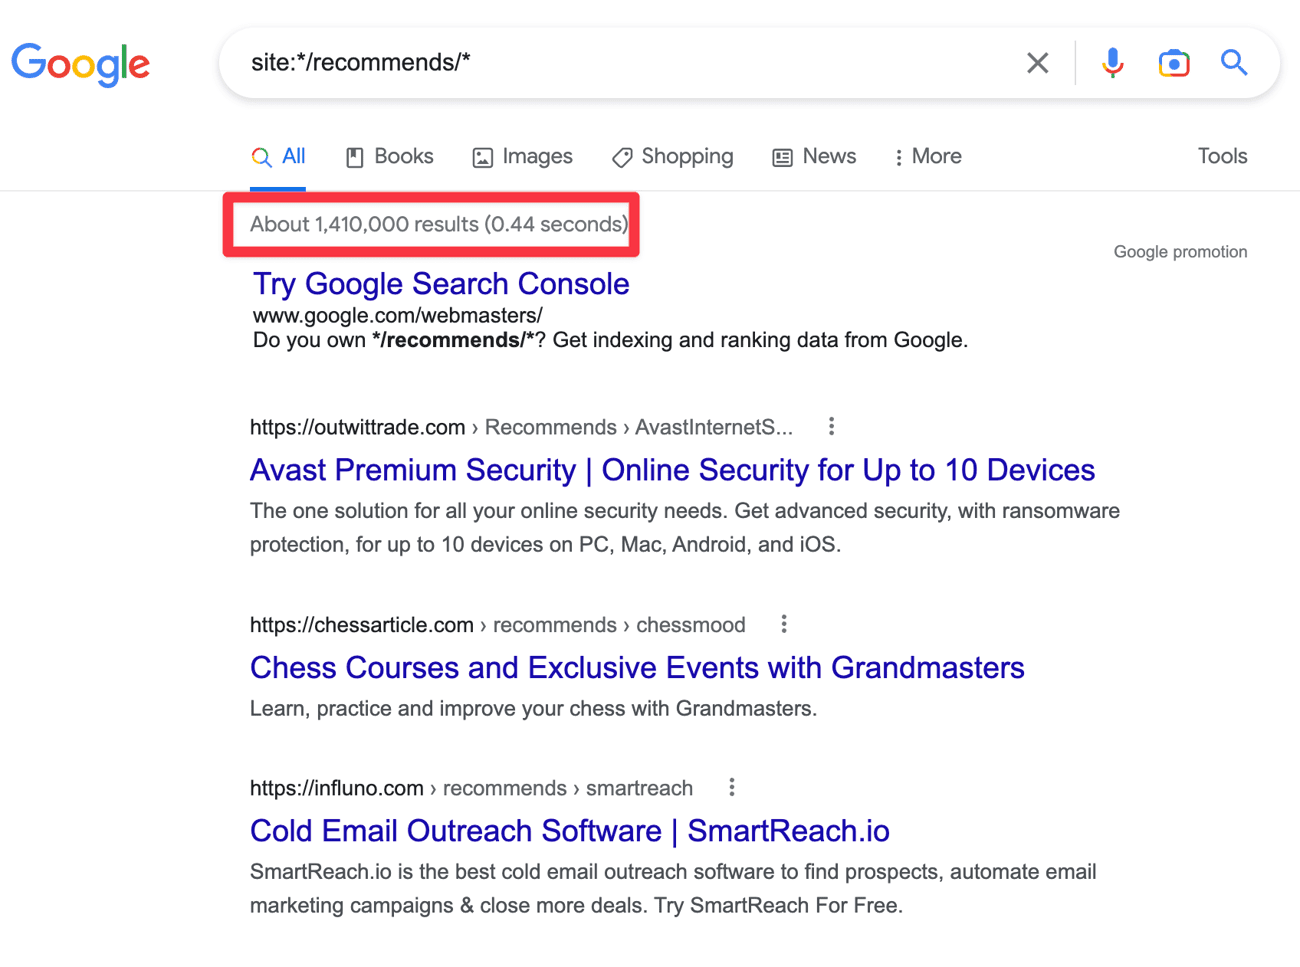The width and height of the screenshot is (1300, 967).
Task: Open Cold Email Outreach Software result
Action: tap(569, 831)
